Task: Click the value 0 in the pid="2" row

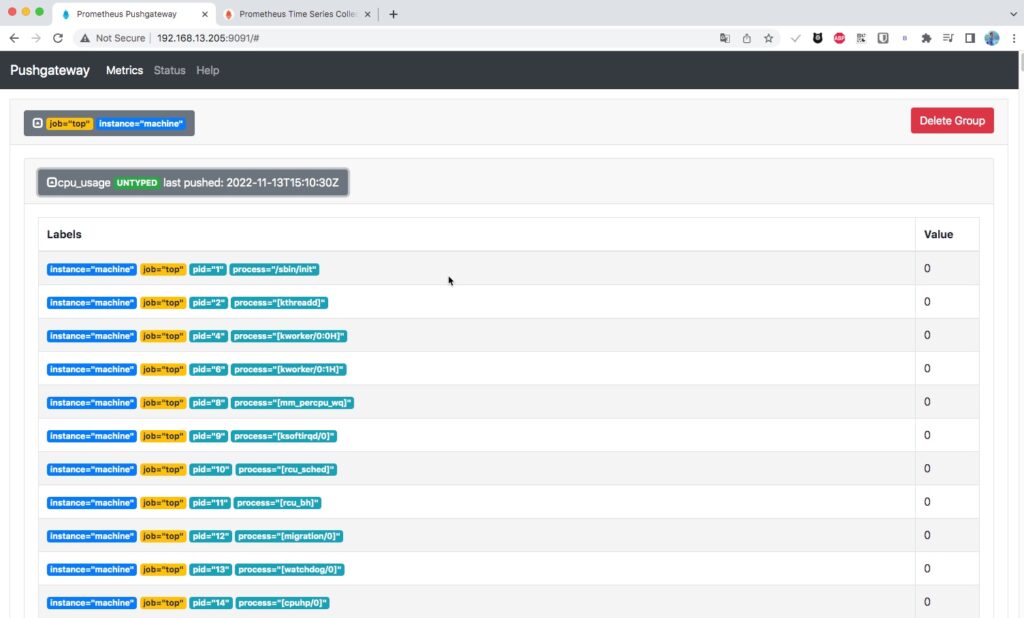Action: tap(927, 302)
